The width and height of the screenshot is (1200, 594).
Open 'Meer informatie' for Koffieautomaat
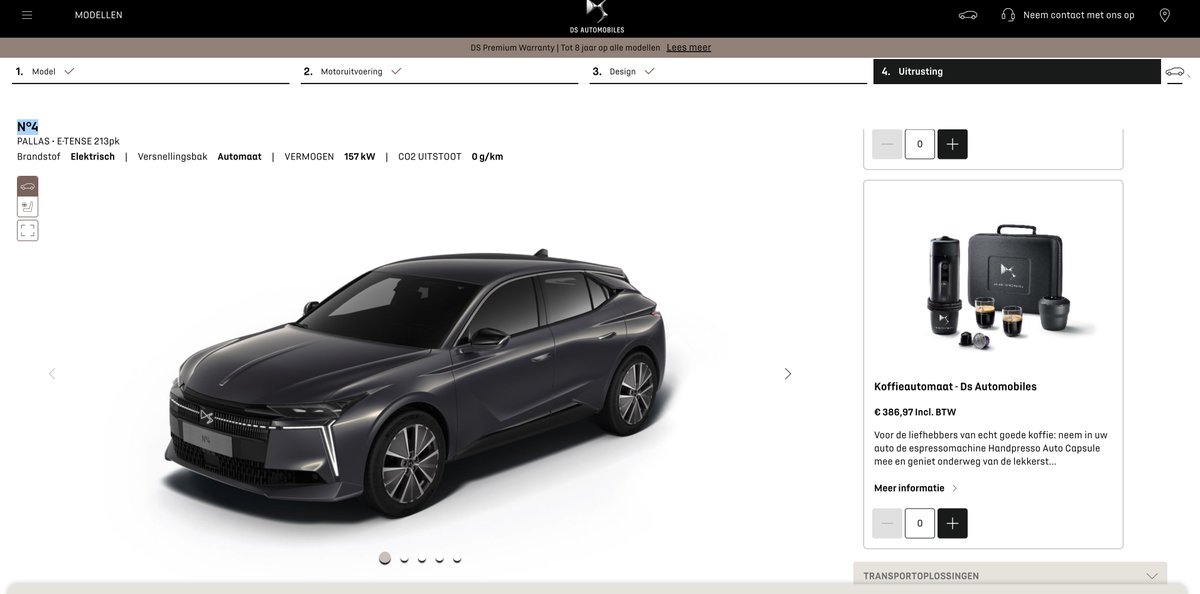(x=909, y=488)
